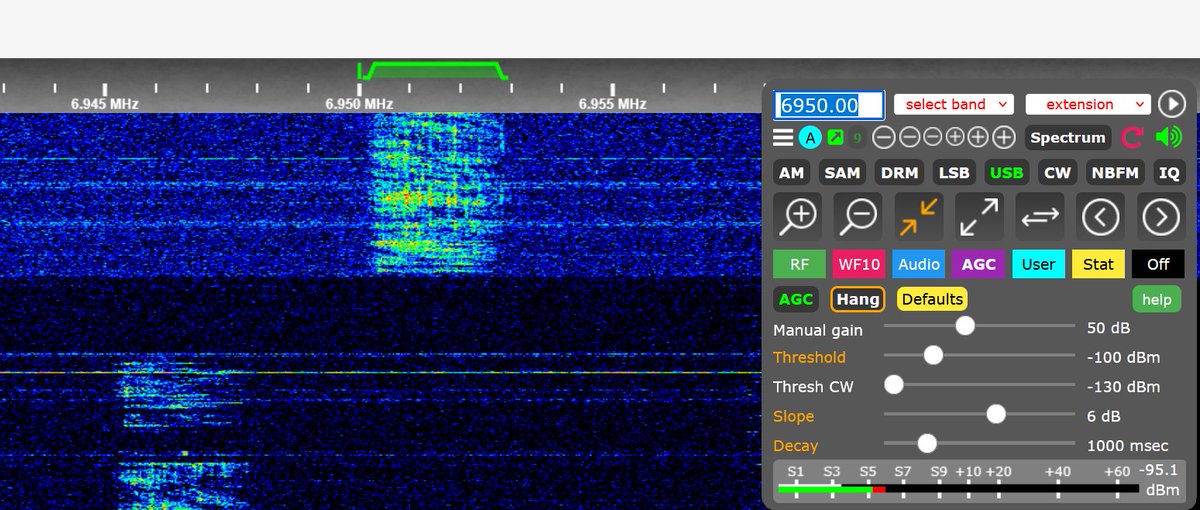The height and width of the screenshot is (510, 1200).
Task: Toggle the Spectrum display button
Action: pyautogui.click(x=1068, y=138)
